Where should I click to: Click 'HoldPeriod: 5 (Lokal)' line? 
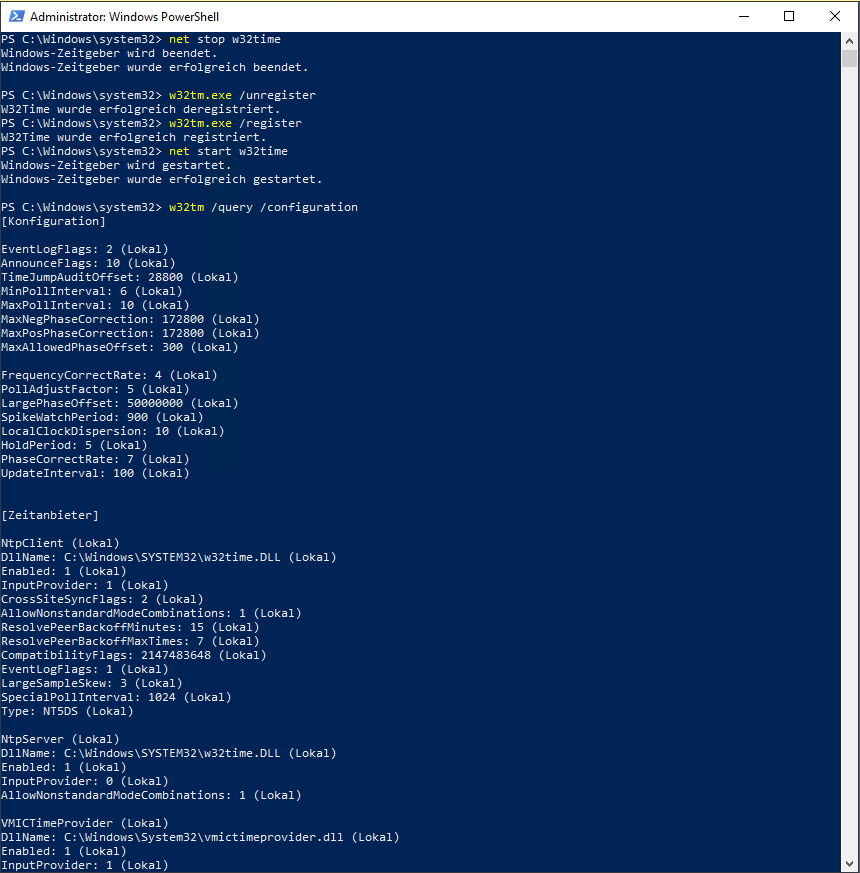click(74, 445)
